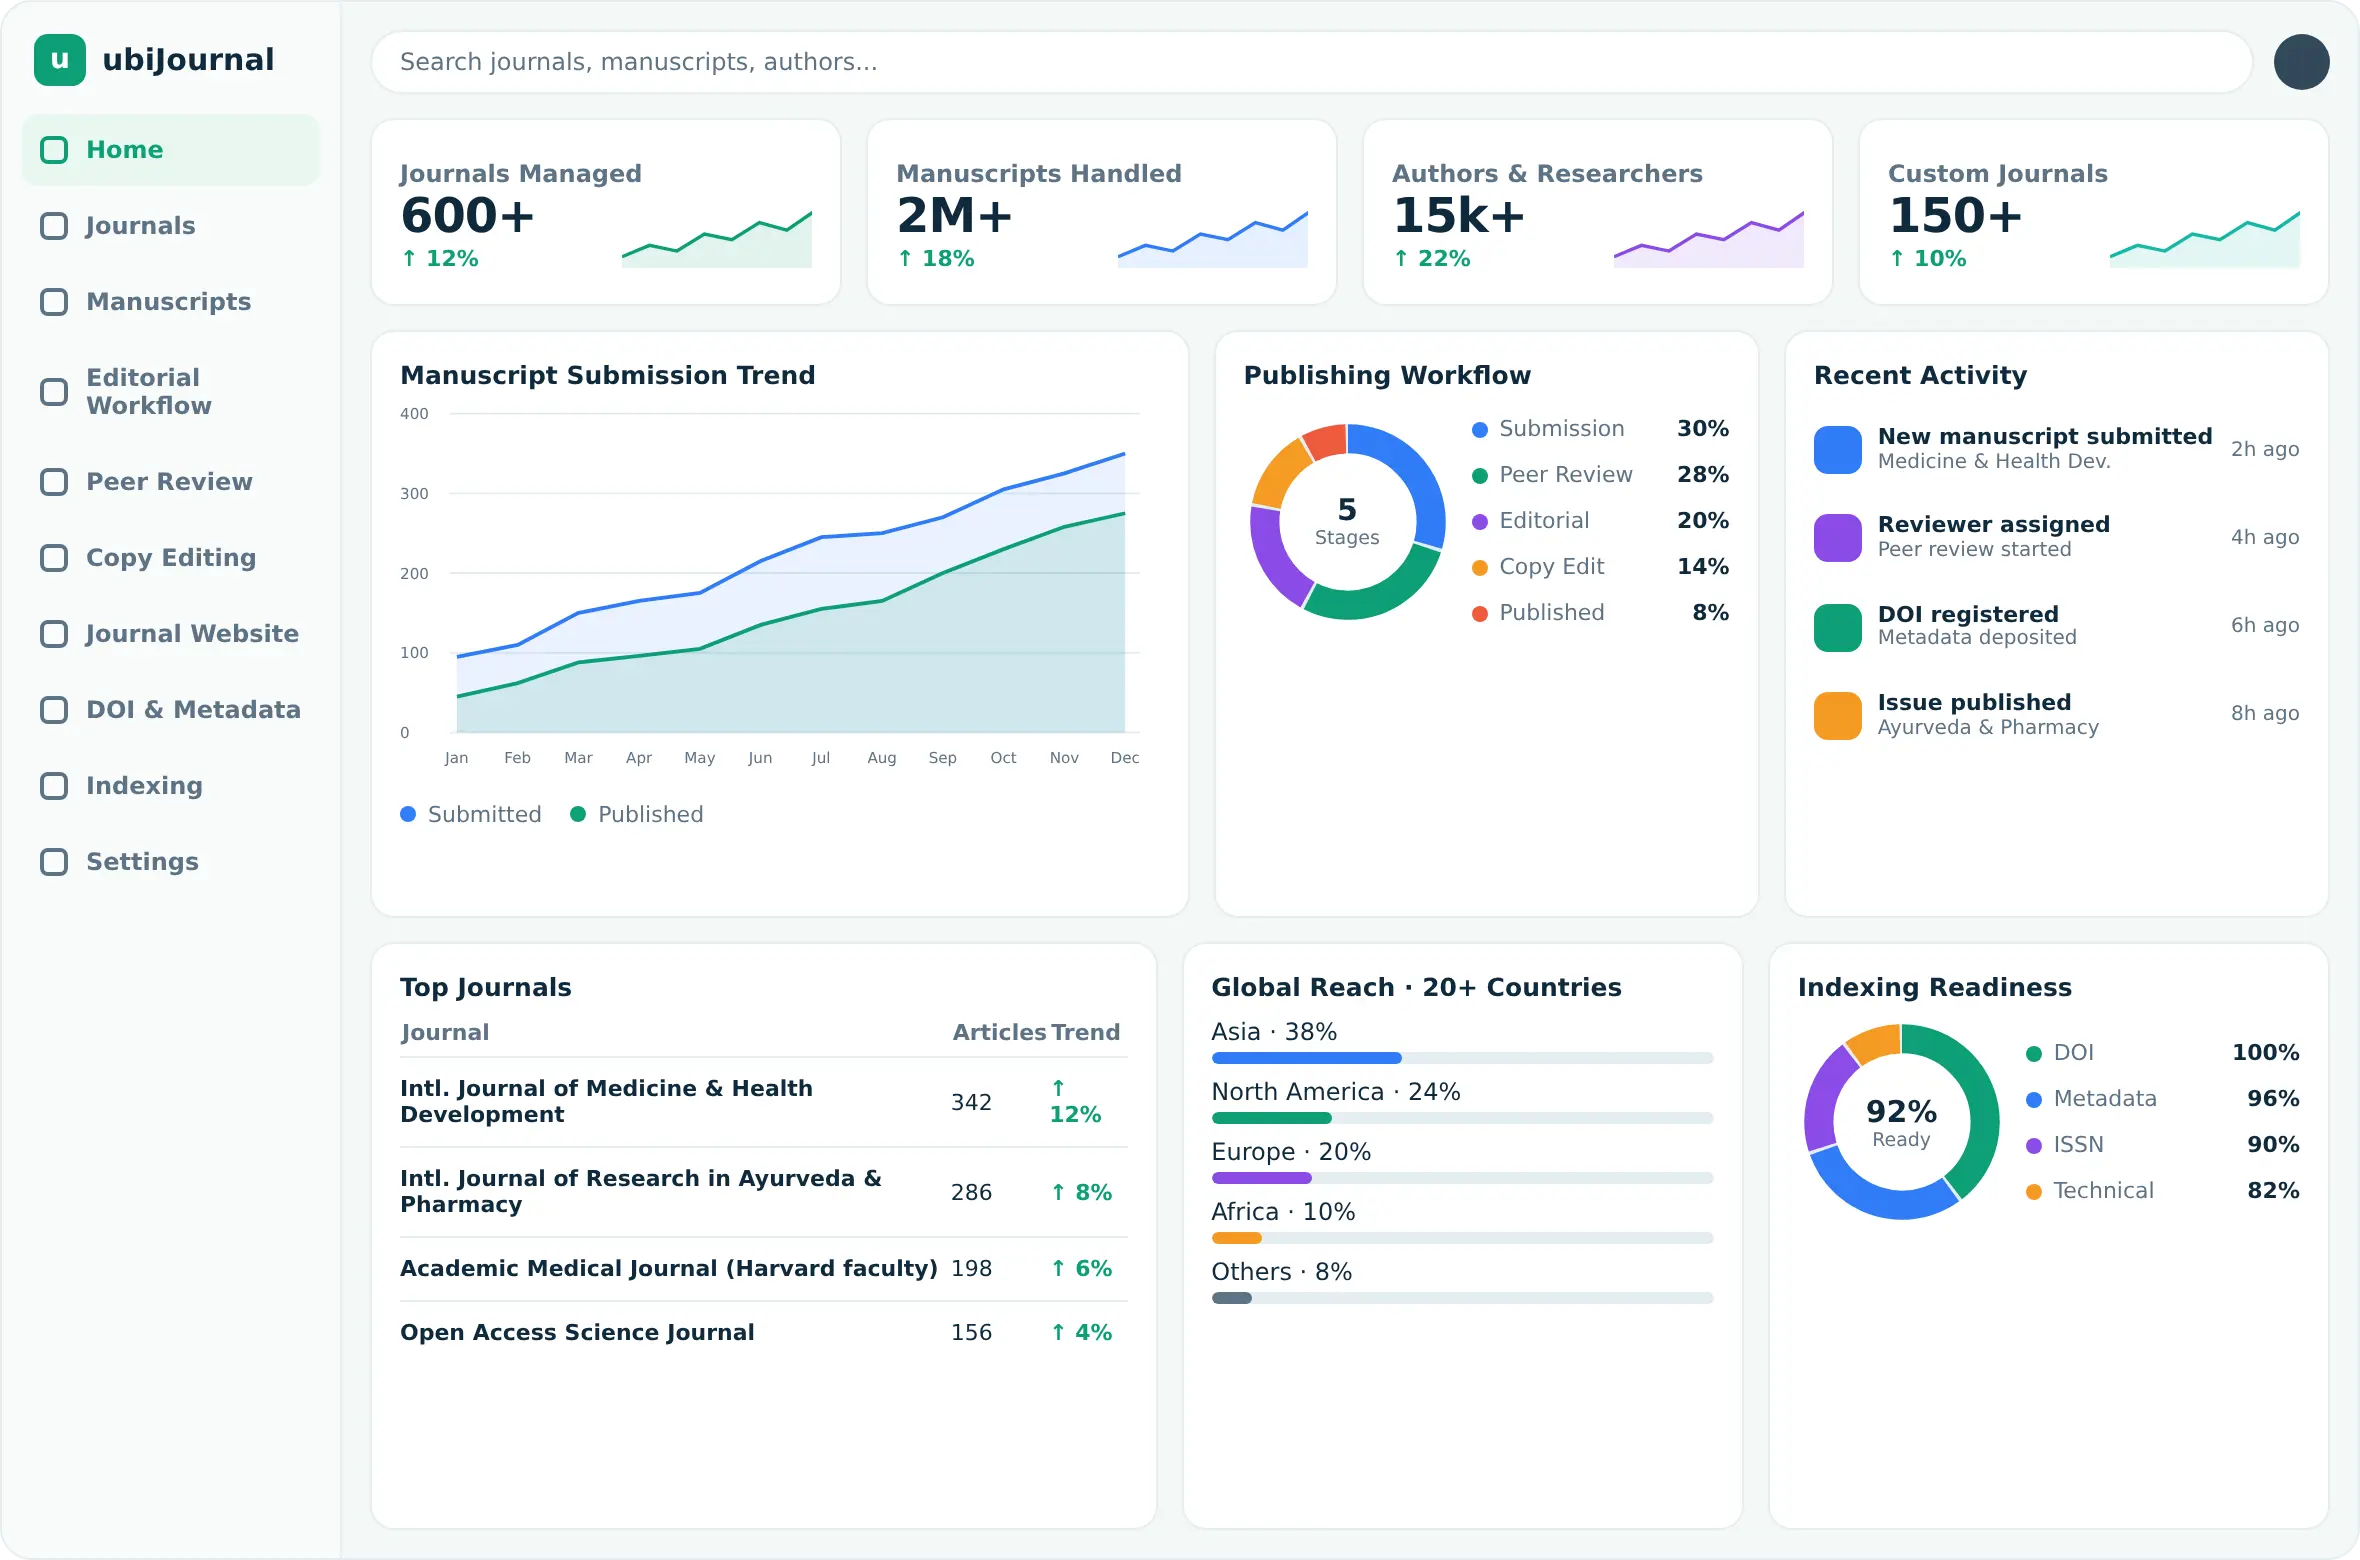Image resolution: width=2360 pixels, height=1560 pixels.
Task: Click the orange Issue published icon
Action: point(1838,716)
